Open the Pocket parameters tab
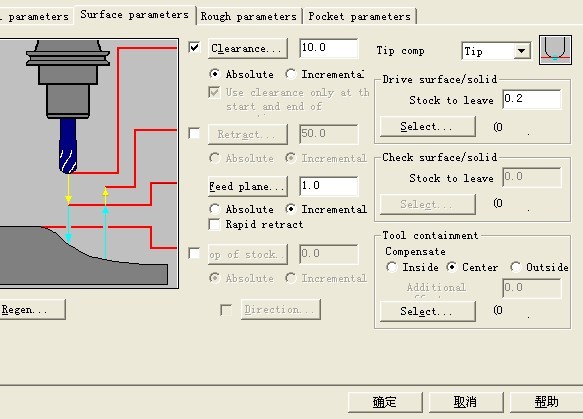 click(x=360, y=16)
